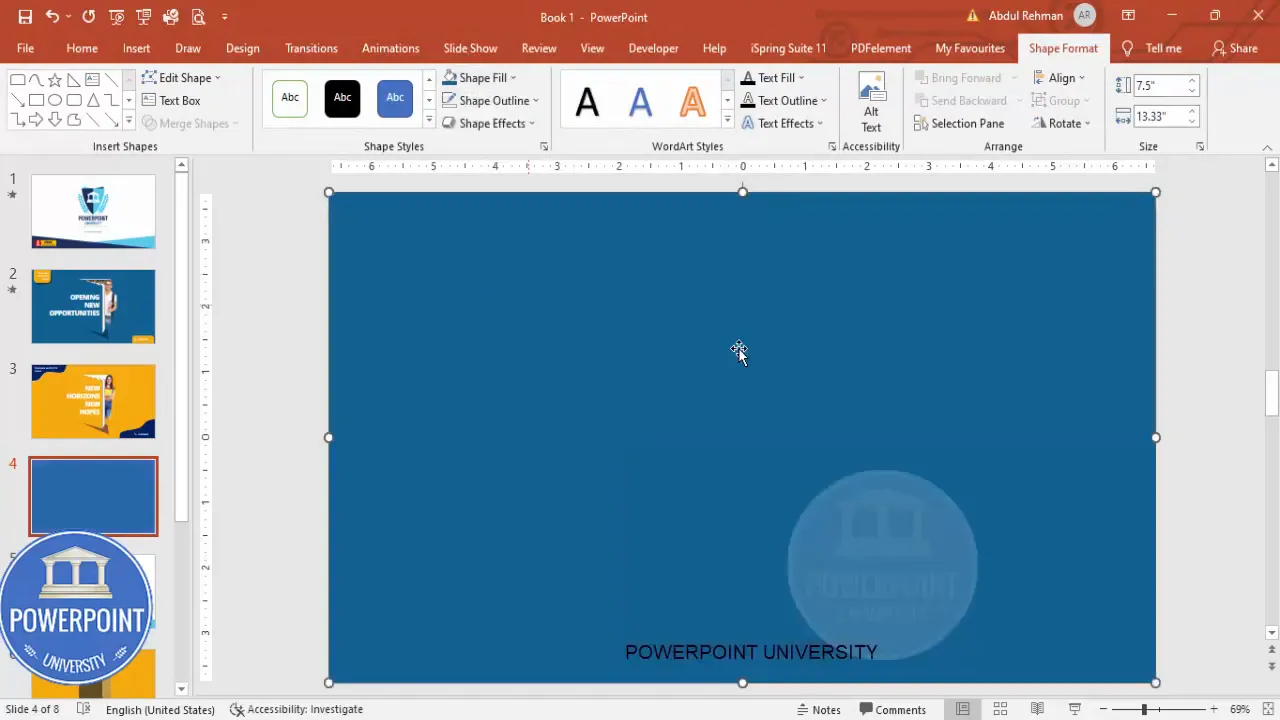Expand the Edit Shape menu
This screenshot has width=1280, height=720.
(x=181, y=77)
